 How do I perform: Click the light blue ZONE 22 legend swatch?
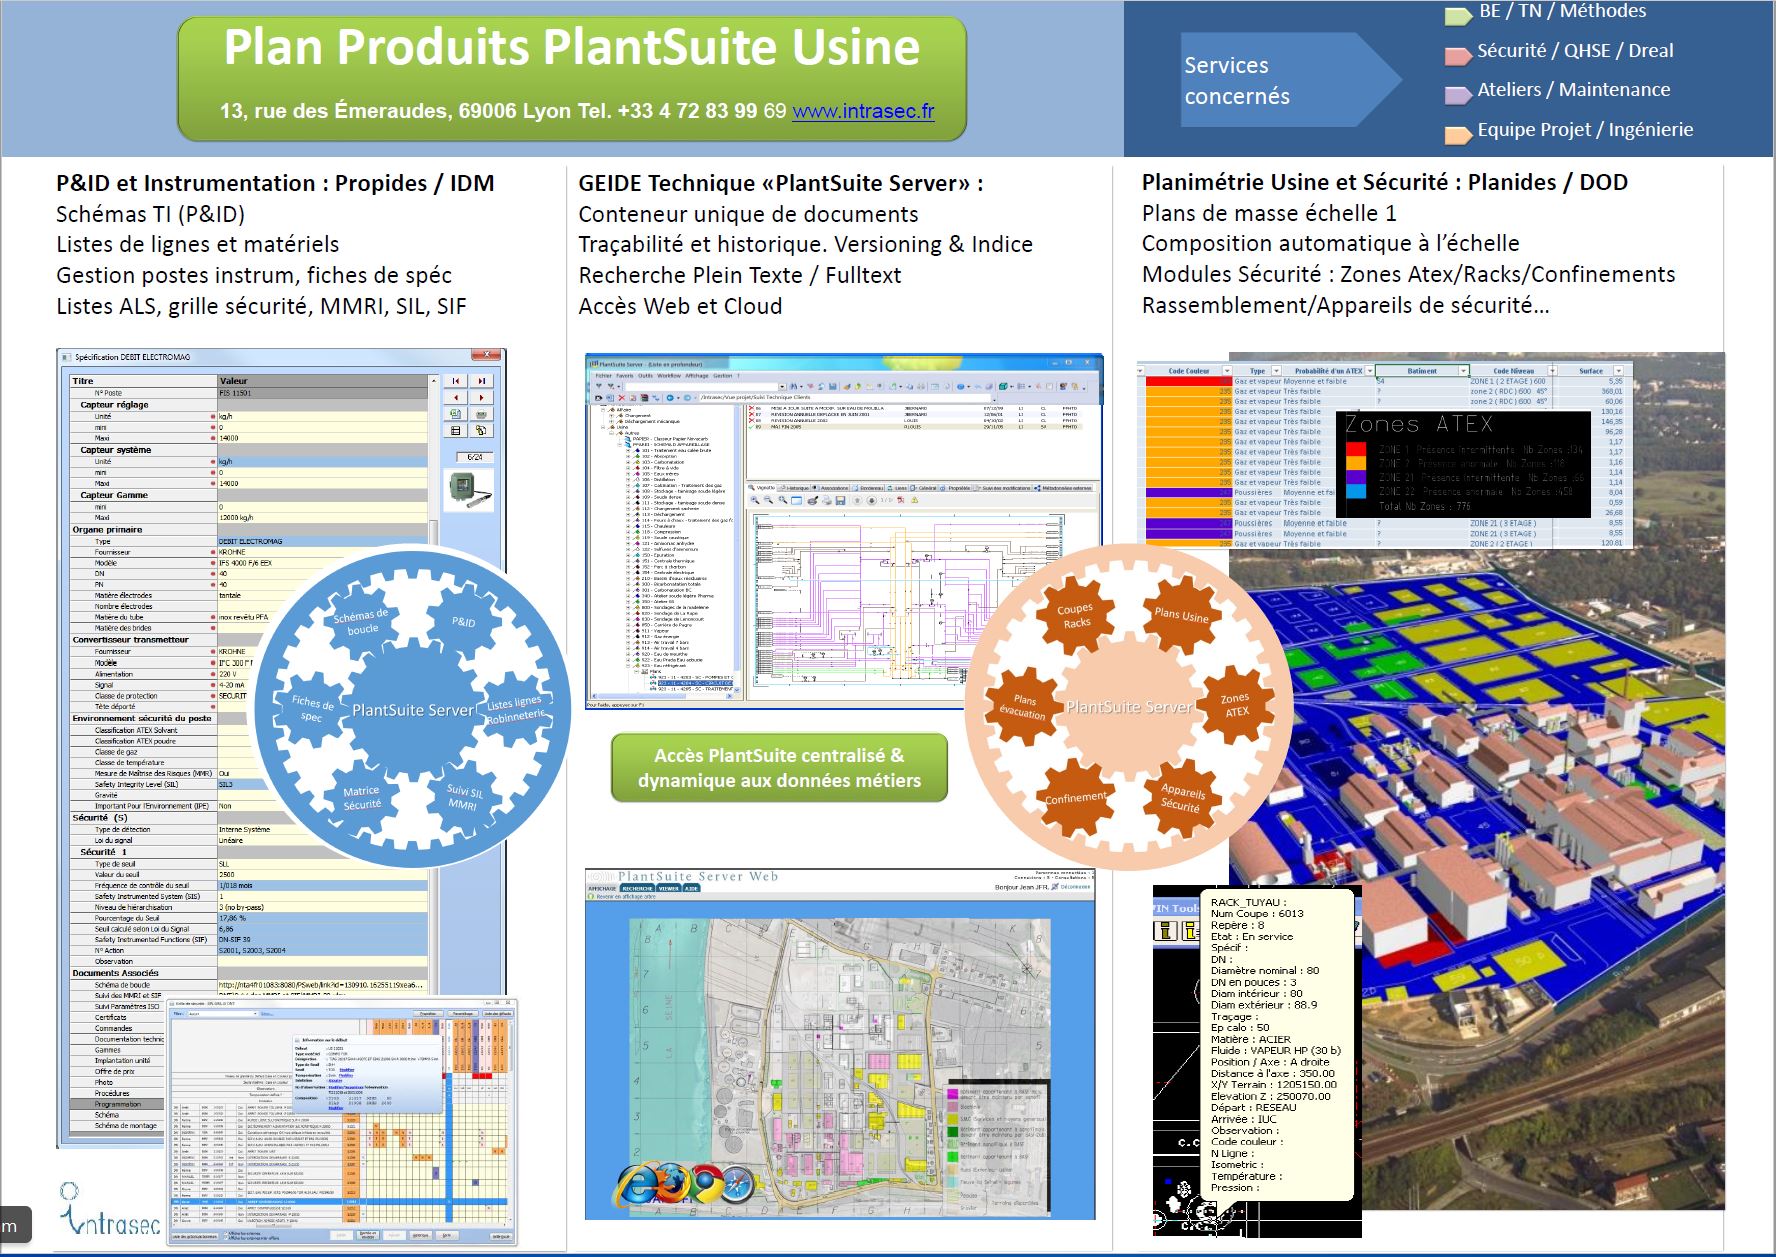pyautogui.click(x=1356, y=491)
